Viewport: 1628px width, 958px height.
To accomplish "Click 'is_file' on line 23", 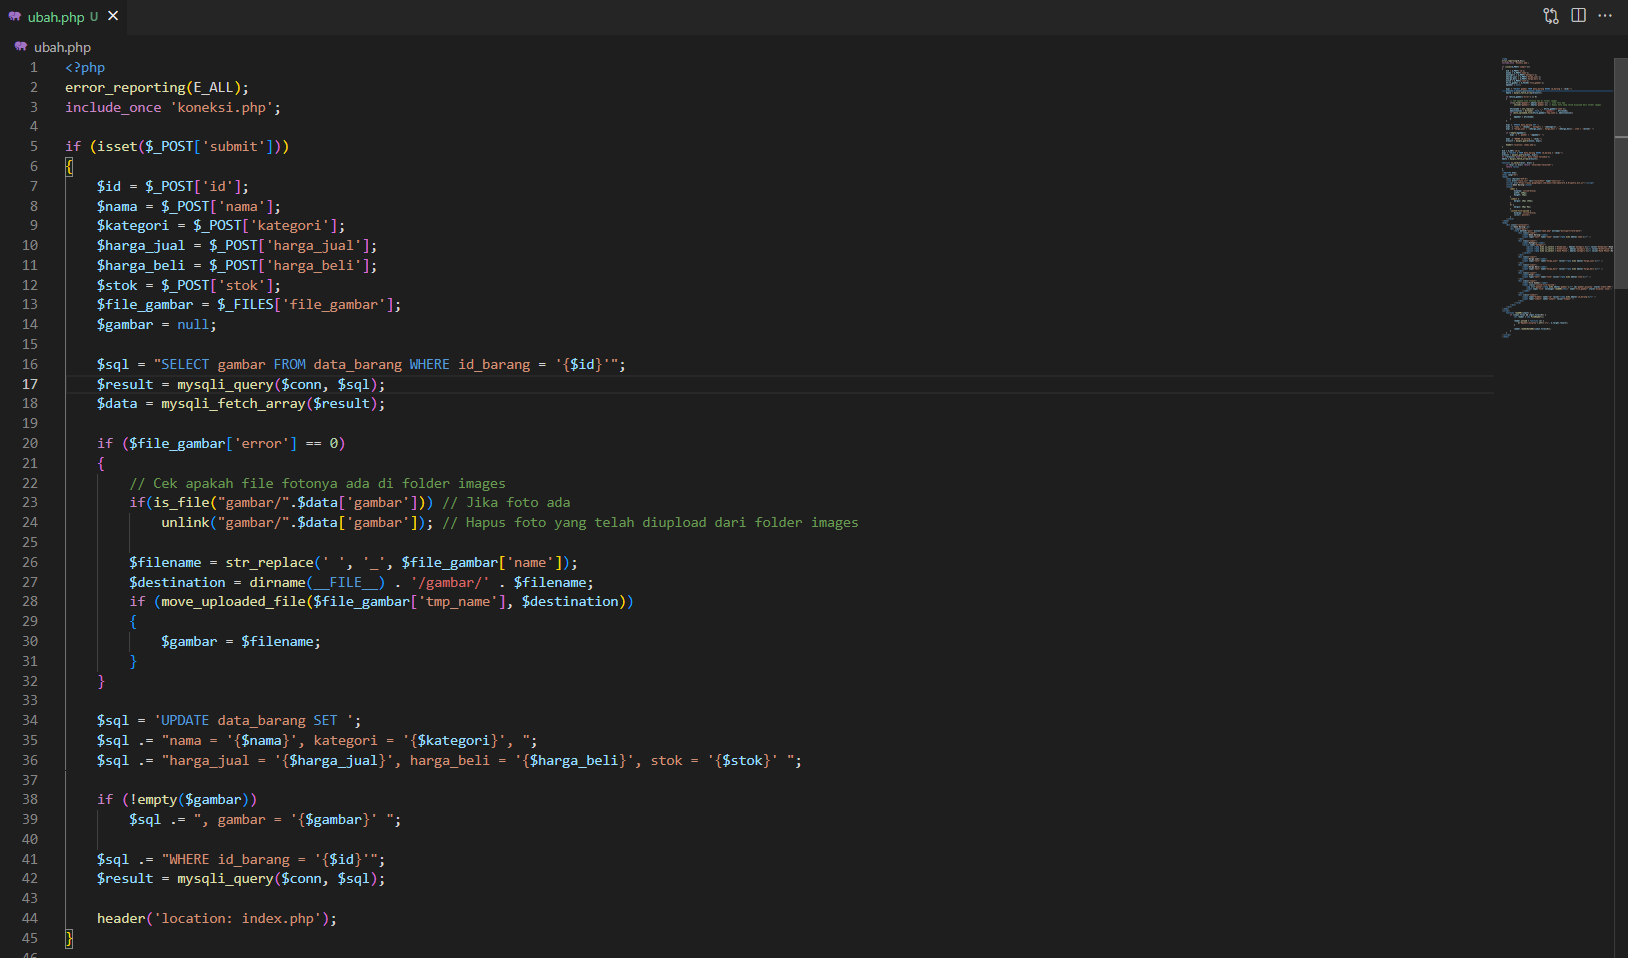I will coord(181,503).
